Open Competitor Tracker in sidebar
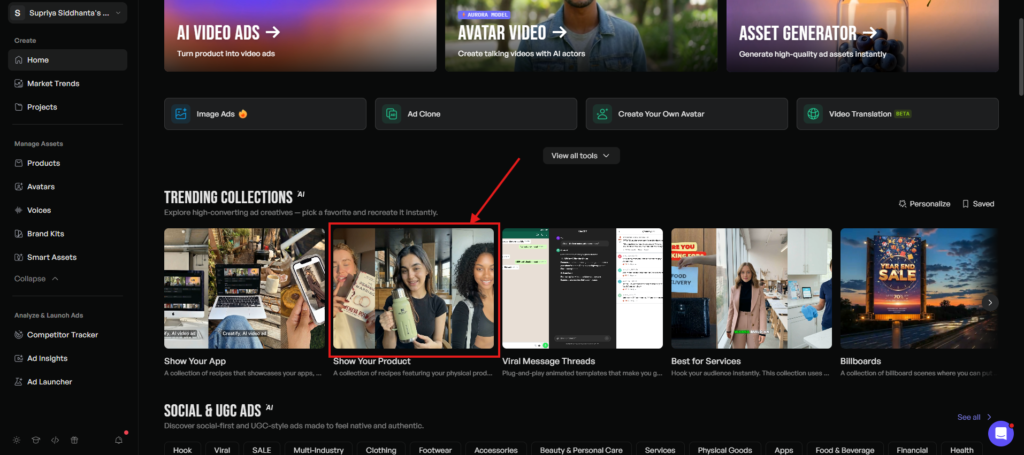Viewport: 1024px width, 455px height. coord(62,334)
